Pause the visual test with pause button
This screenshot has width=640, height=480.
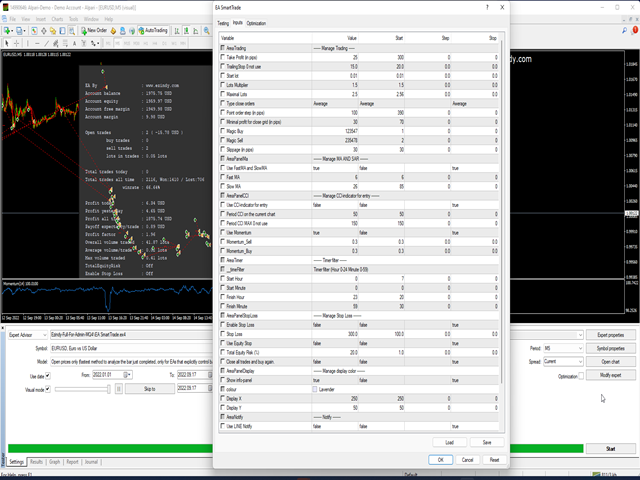[119, 389]
